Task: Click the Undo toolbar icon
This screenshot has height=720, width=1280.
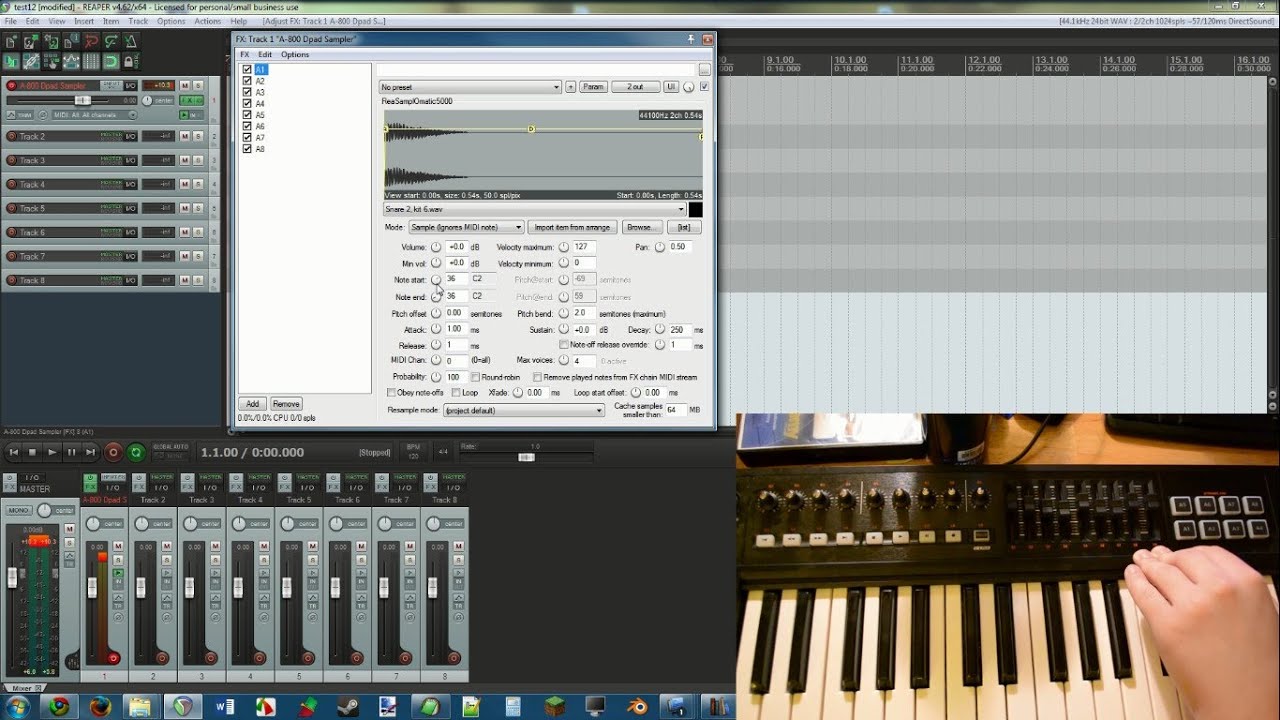Action: click(x=92, y=42)
